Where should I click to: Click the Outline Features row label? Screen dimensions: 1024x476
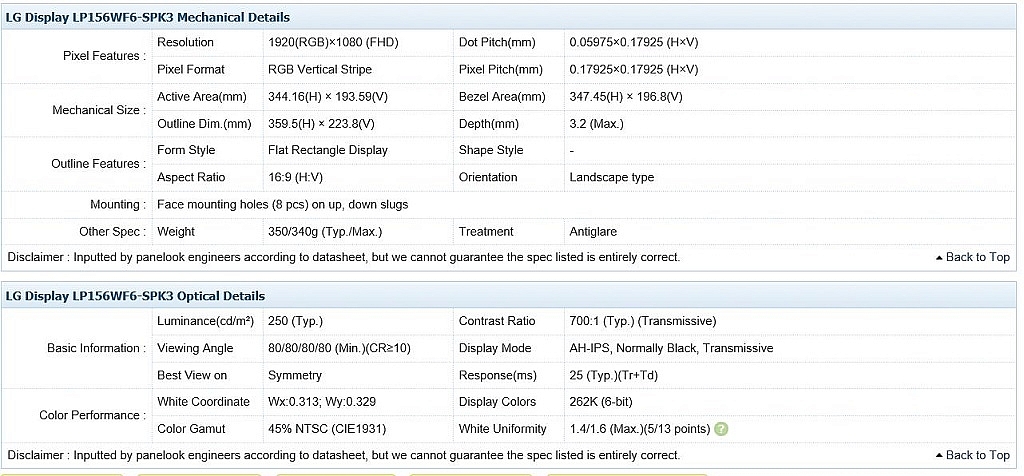[99, 164]
